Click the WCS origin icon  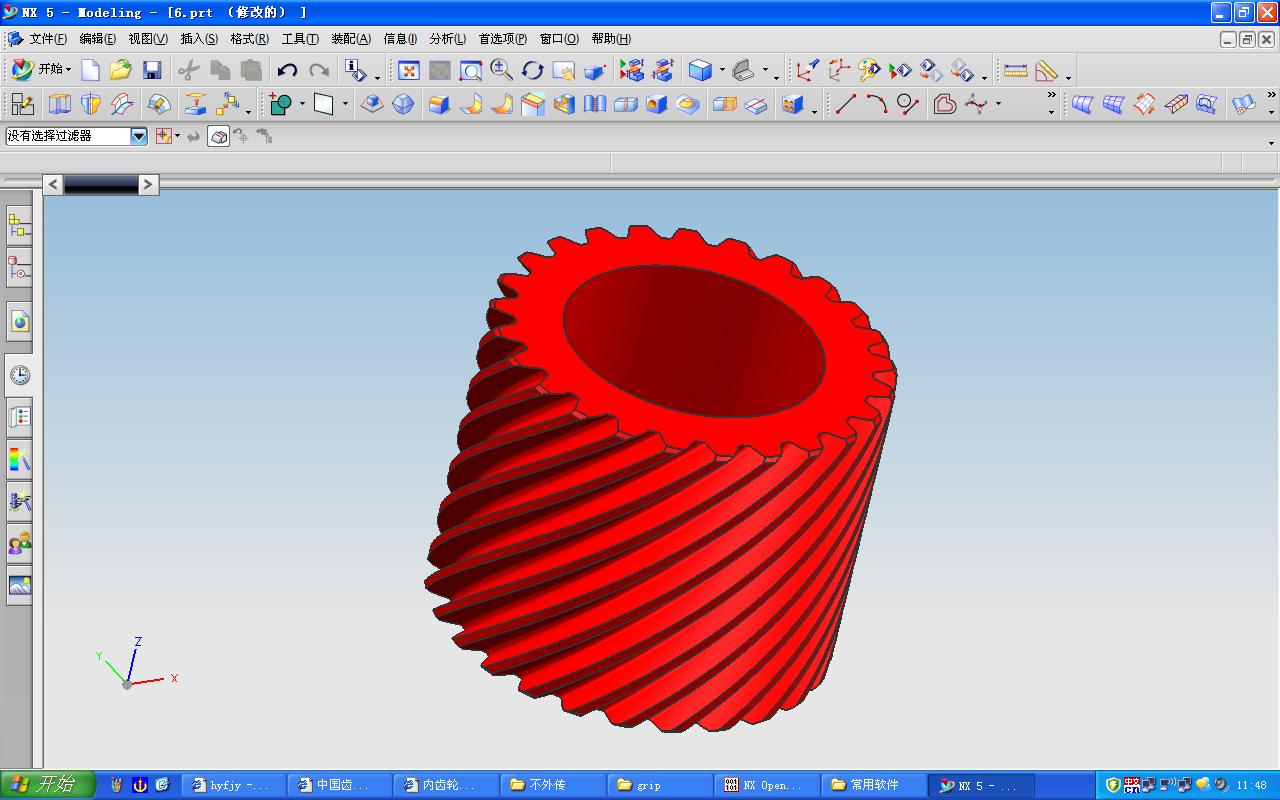[x=807, y=70]
